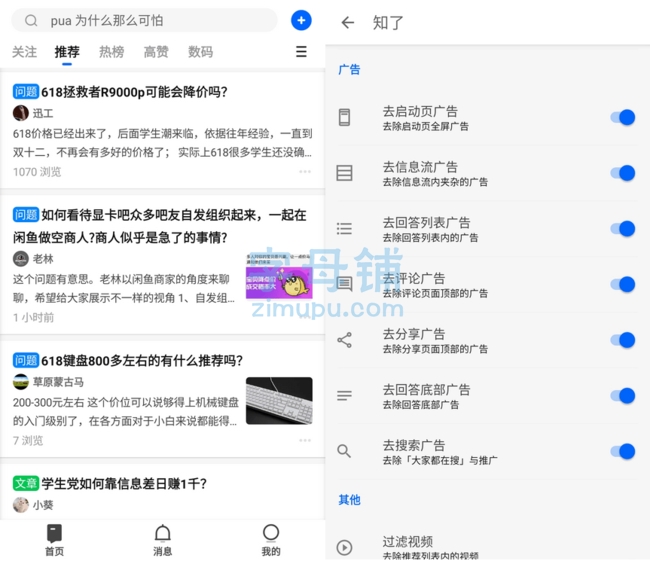Open 我的 in bottom navigation
This screenshot has width=650, height=561.
click(x=271, y=540)
